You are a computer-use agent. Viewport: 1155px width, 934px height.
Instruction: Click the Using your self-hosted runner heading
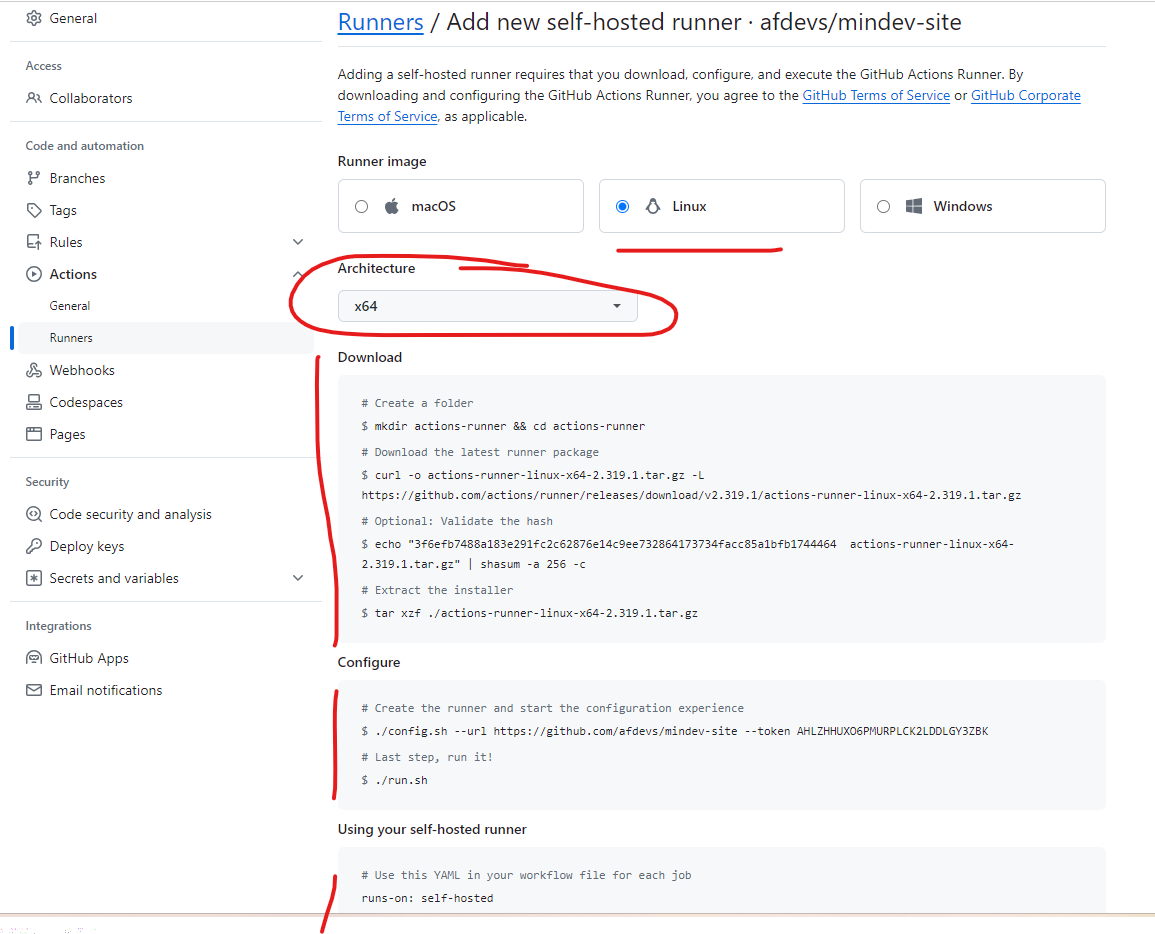432,829
